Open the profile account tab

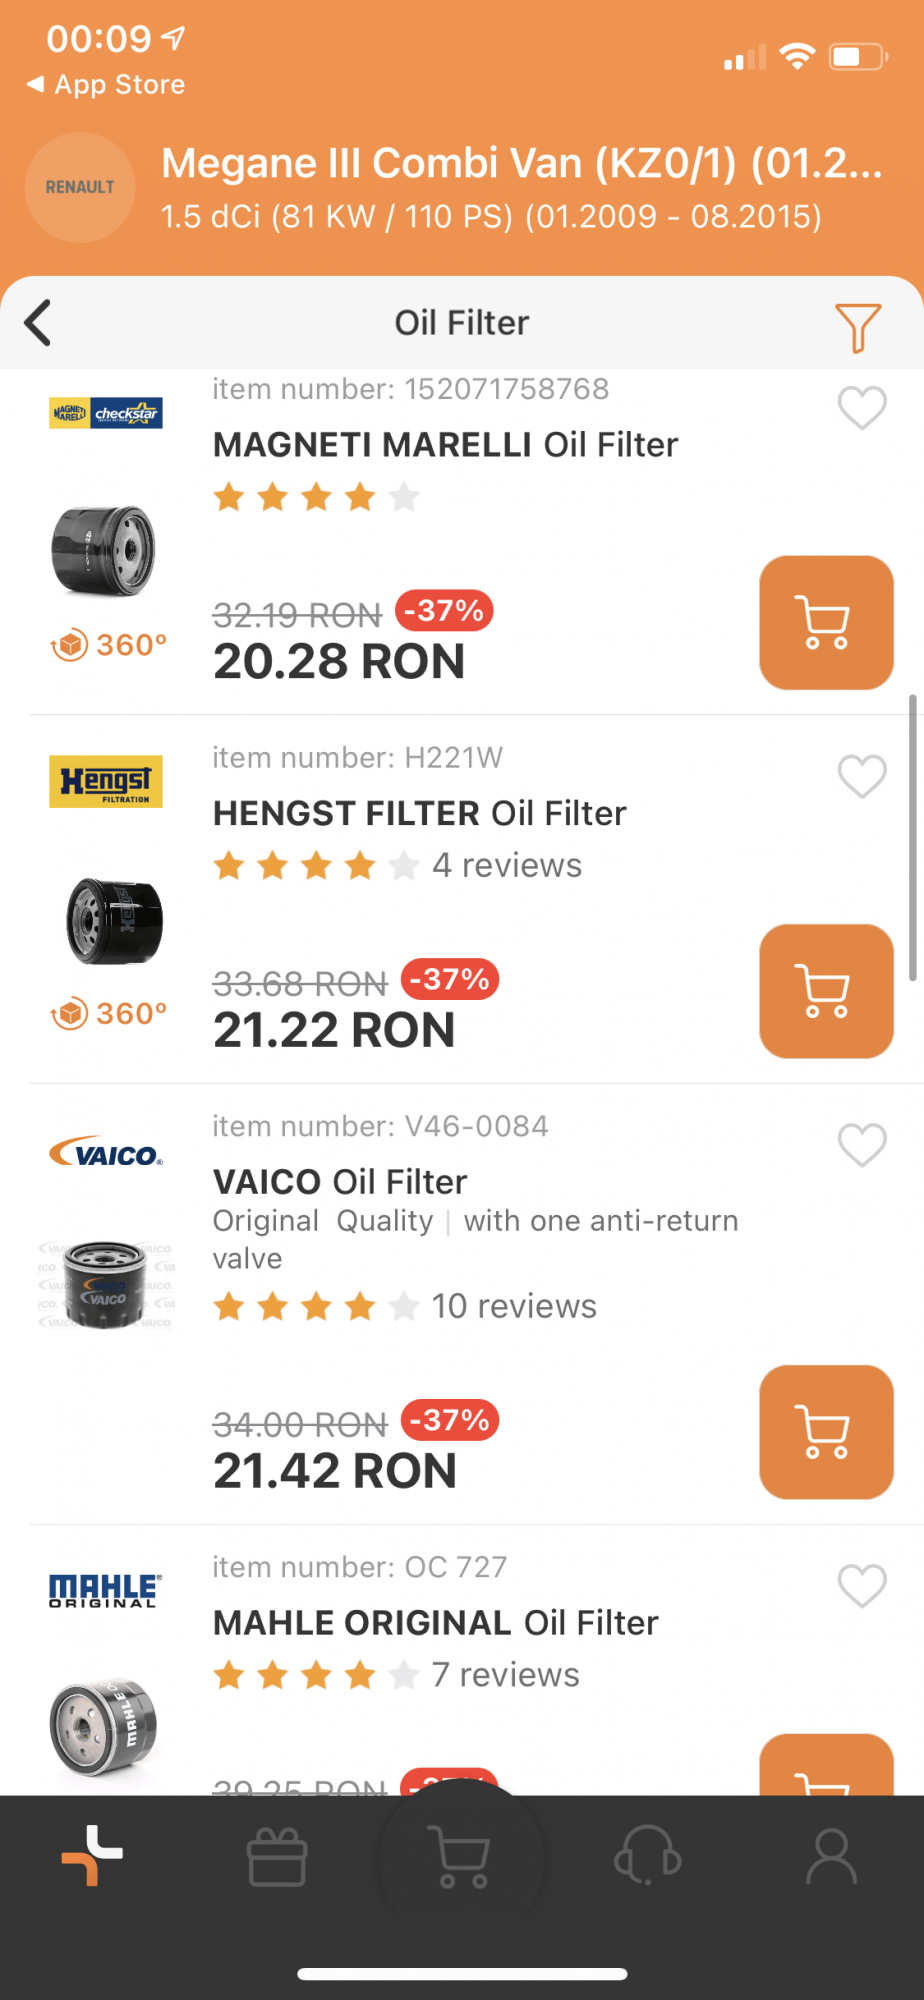(x=832, y=1857)
